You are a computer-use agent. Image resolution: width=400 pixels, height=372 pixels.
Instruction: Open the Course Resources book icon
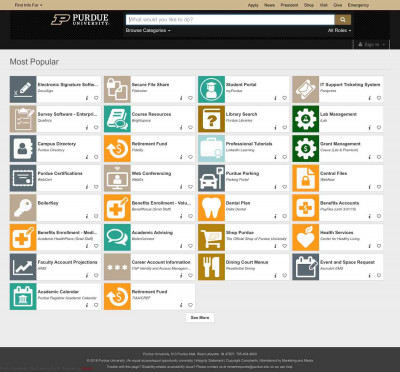[117, 119]
